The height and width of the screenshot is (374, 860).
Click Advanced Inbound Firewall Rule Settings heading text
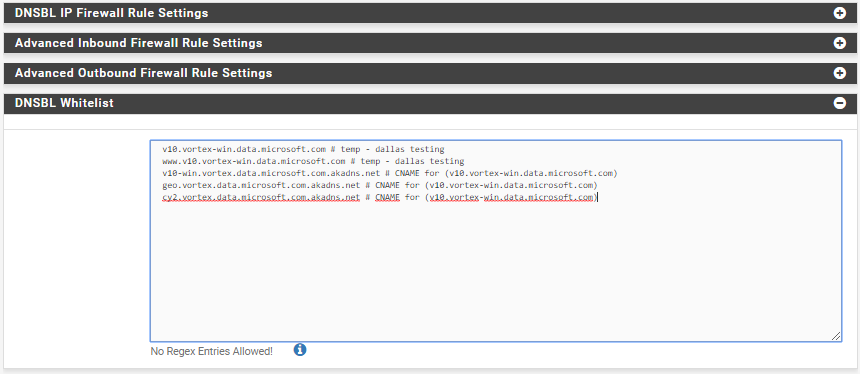(138, 43)
